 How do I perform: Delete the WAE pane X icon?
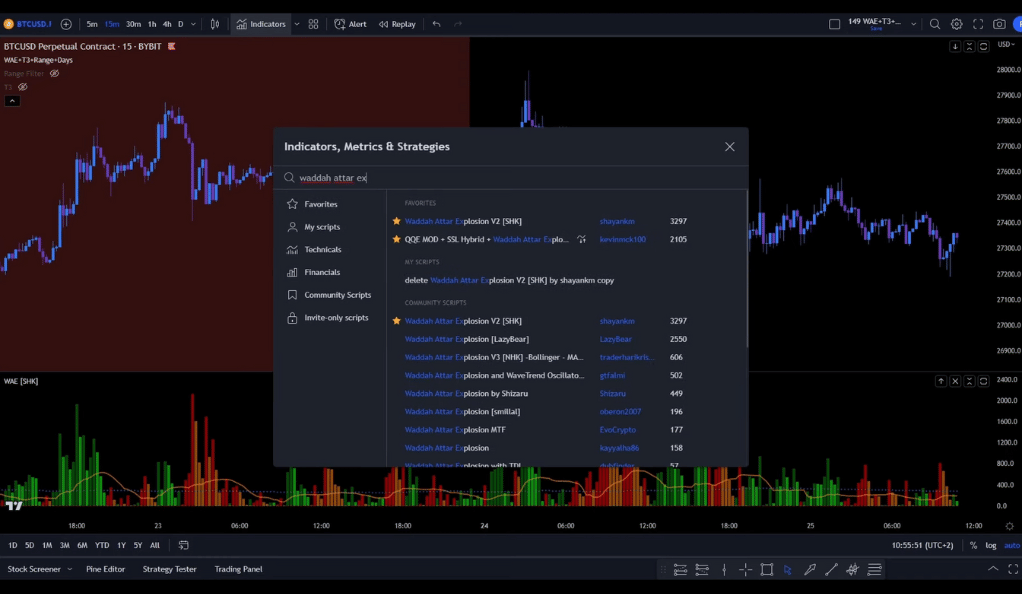[x=955, y=381]
